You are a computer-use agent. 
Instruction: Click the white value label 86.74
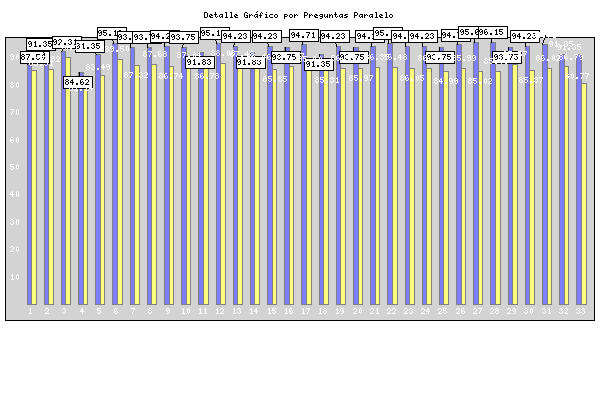pyautogui.click(x=171, y=76)
